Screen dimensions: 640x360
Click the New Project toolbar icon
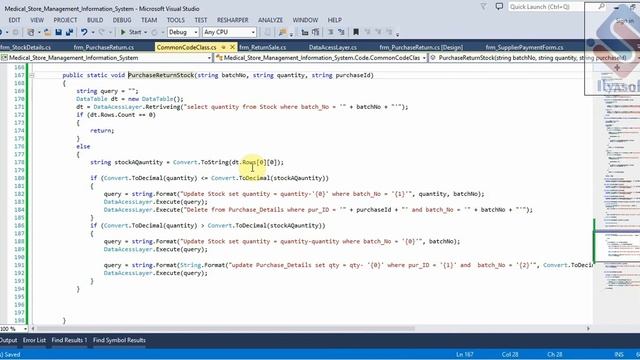[31, 32]
